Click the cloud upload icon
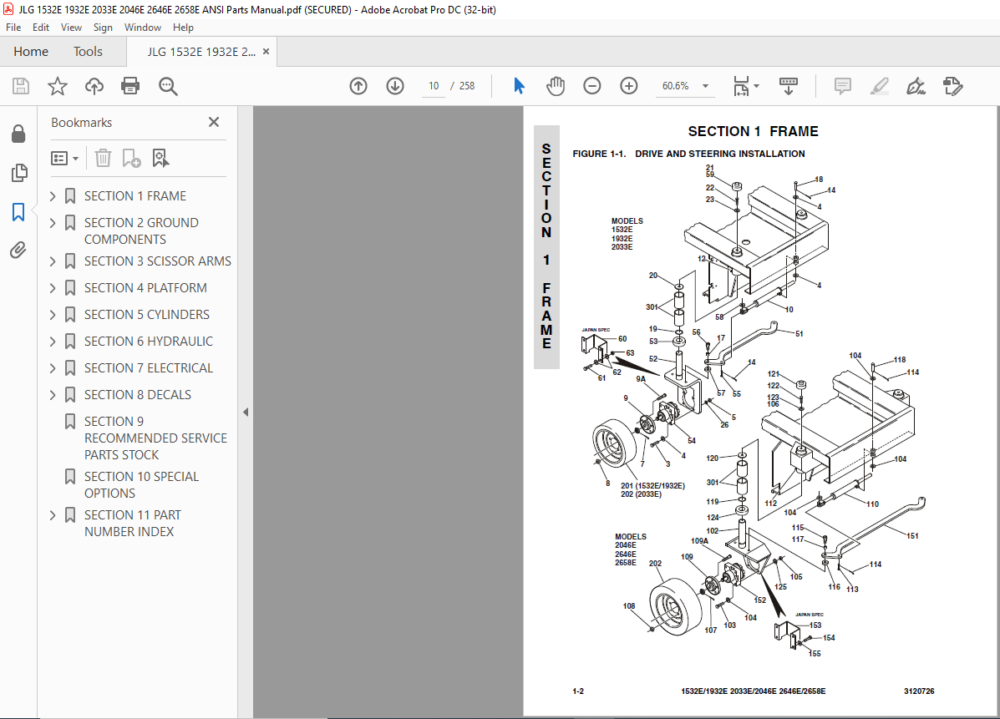1000x719 pixels. tap(94, 86)
